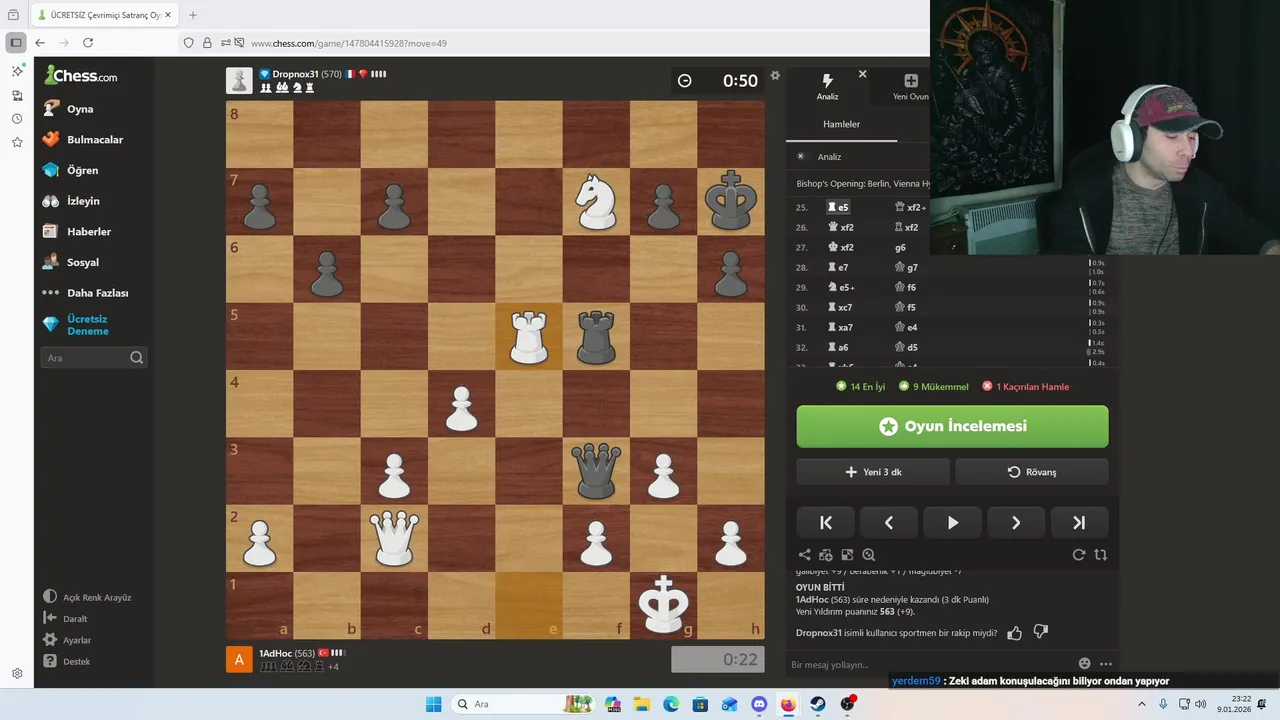
Task: Flip the board with the arrows icon
Action: (x=1101, y=555)
